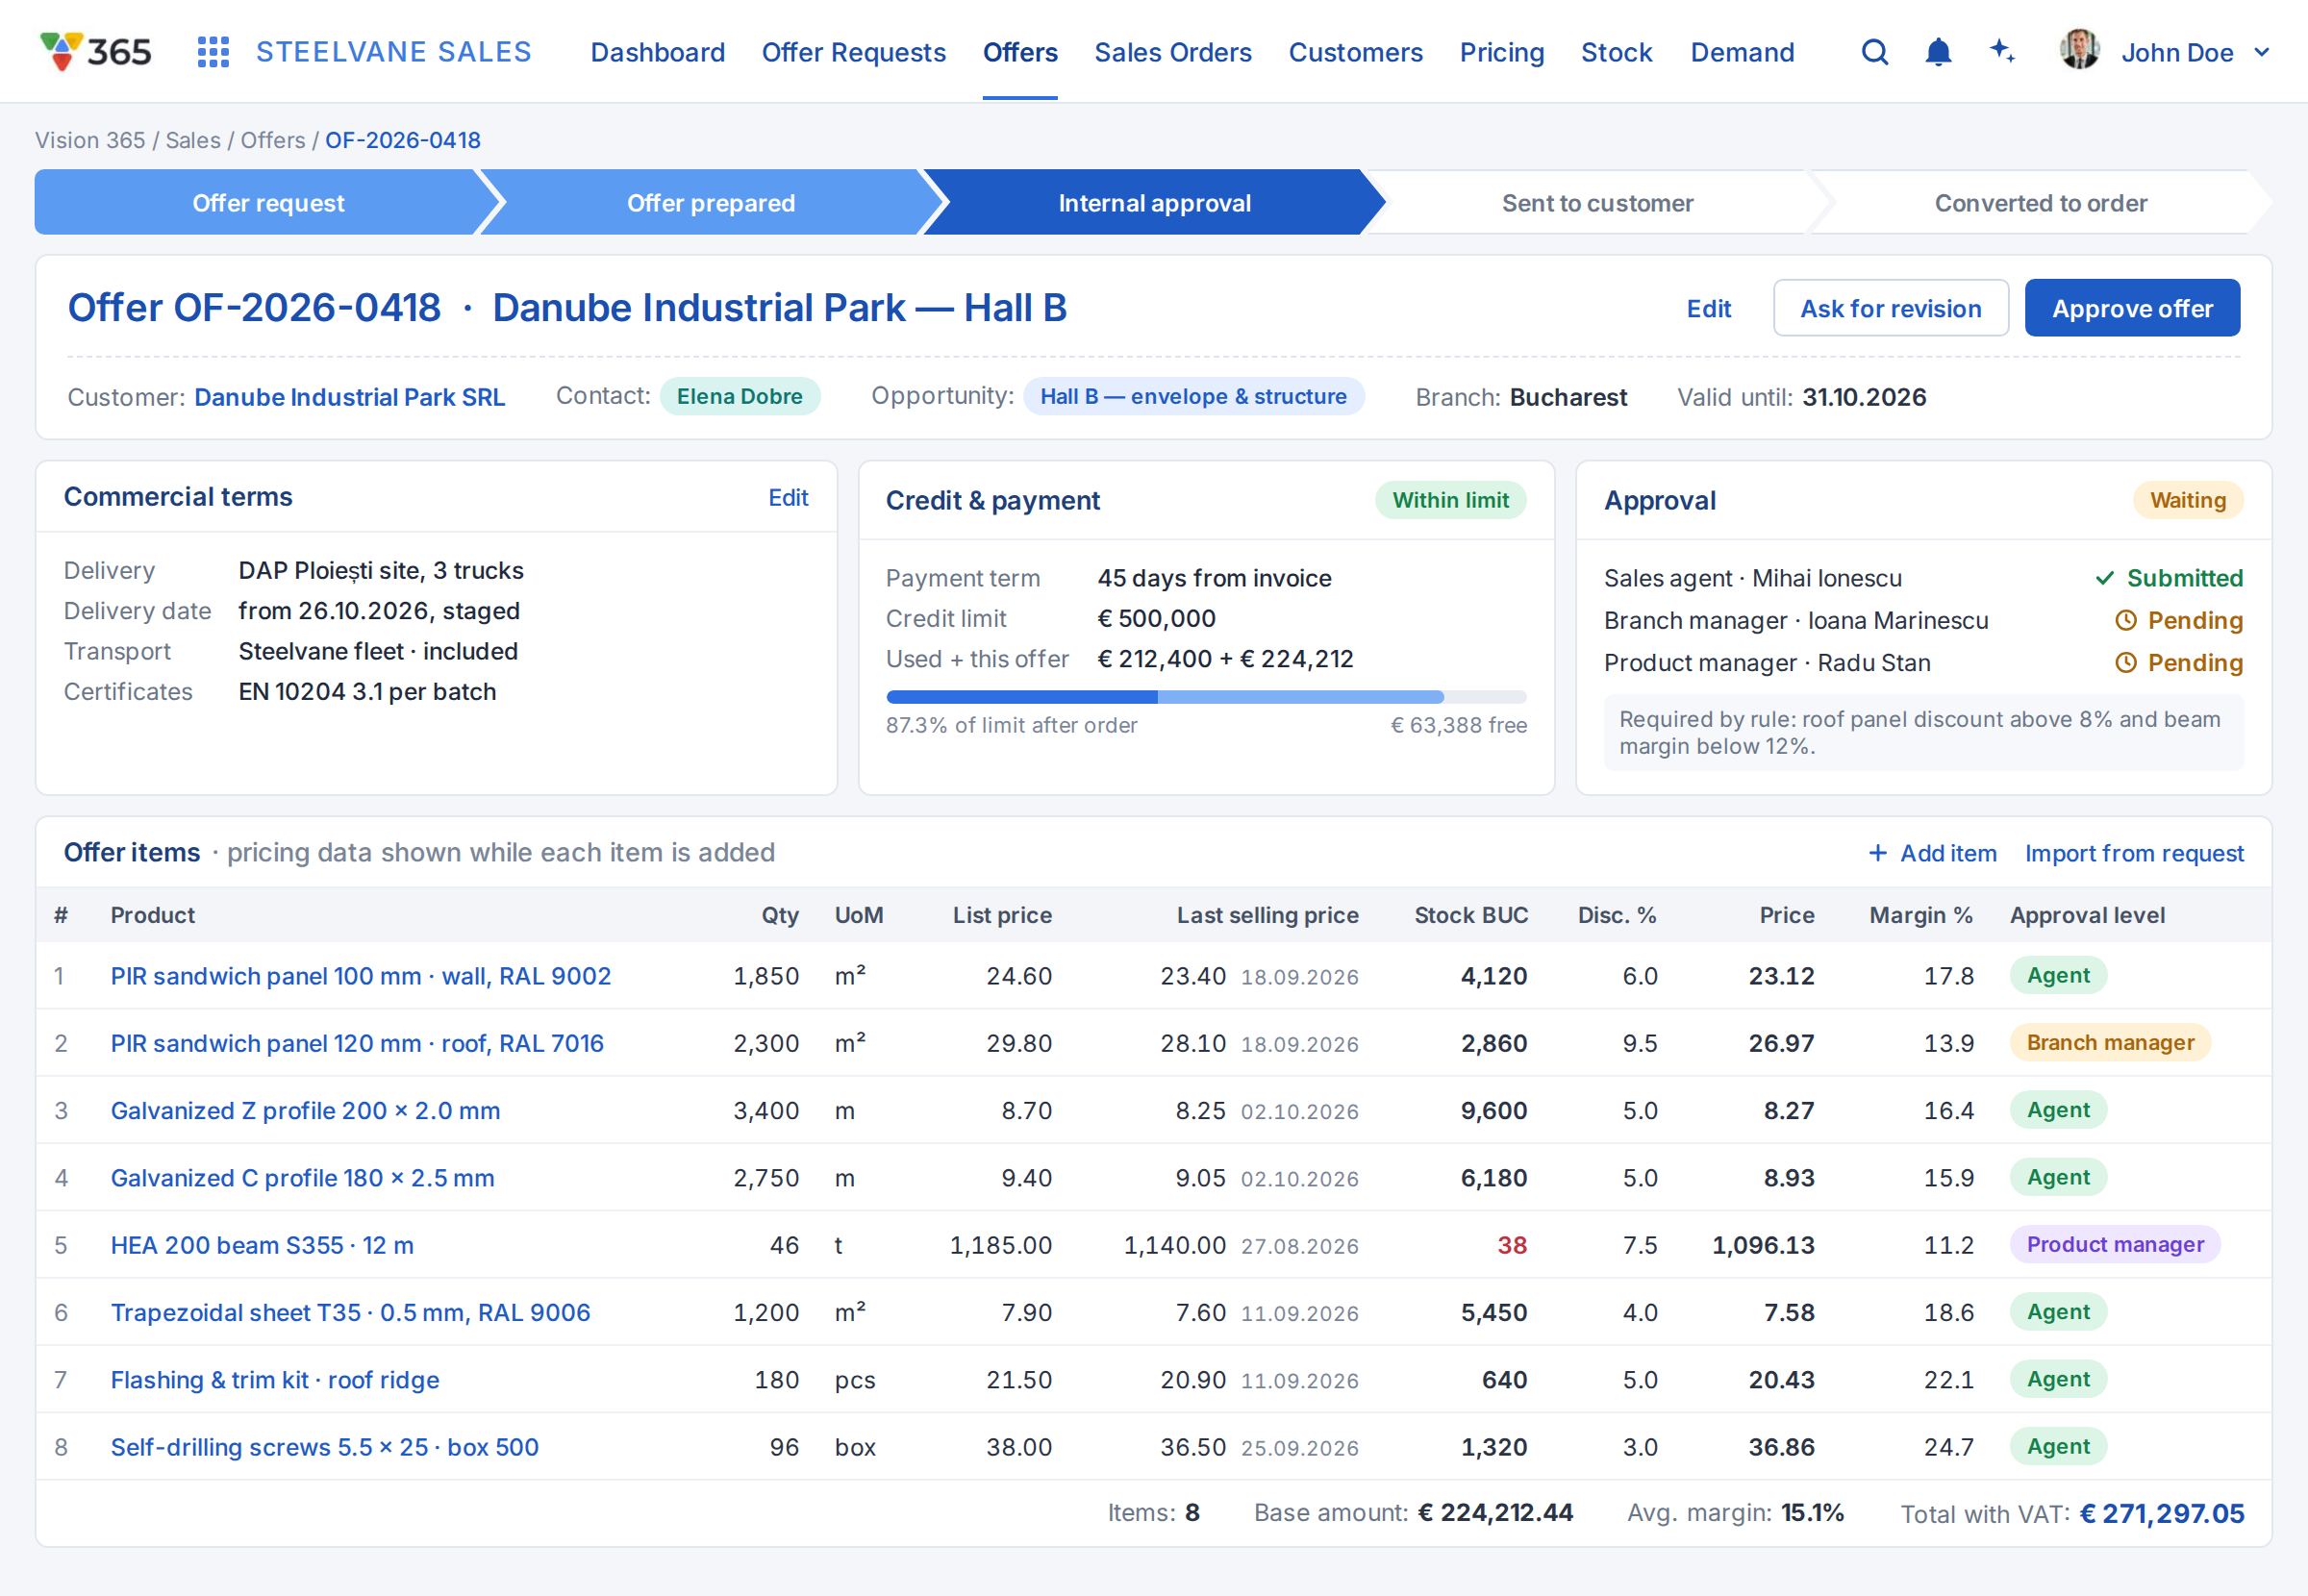Open notifications bell icon
The width and height of the screenshot is (2308, 1596).
click(x=1938, y=52)
